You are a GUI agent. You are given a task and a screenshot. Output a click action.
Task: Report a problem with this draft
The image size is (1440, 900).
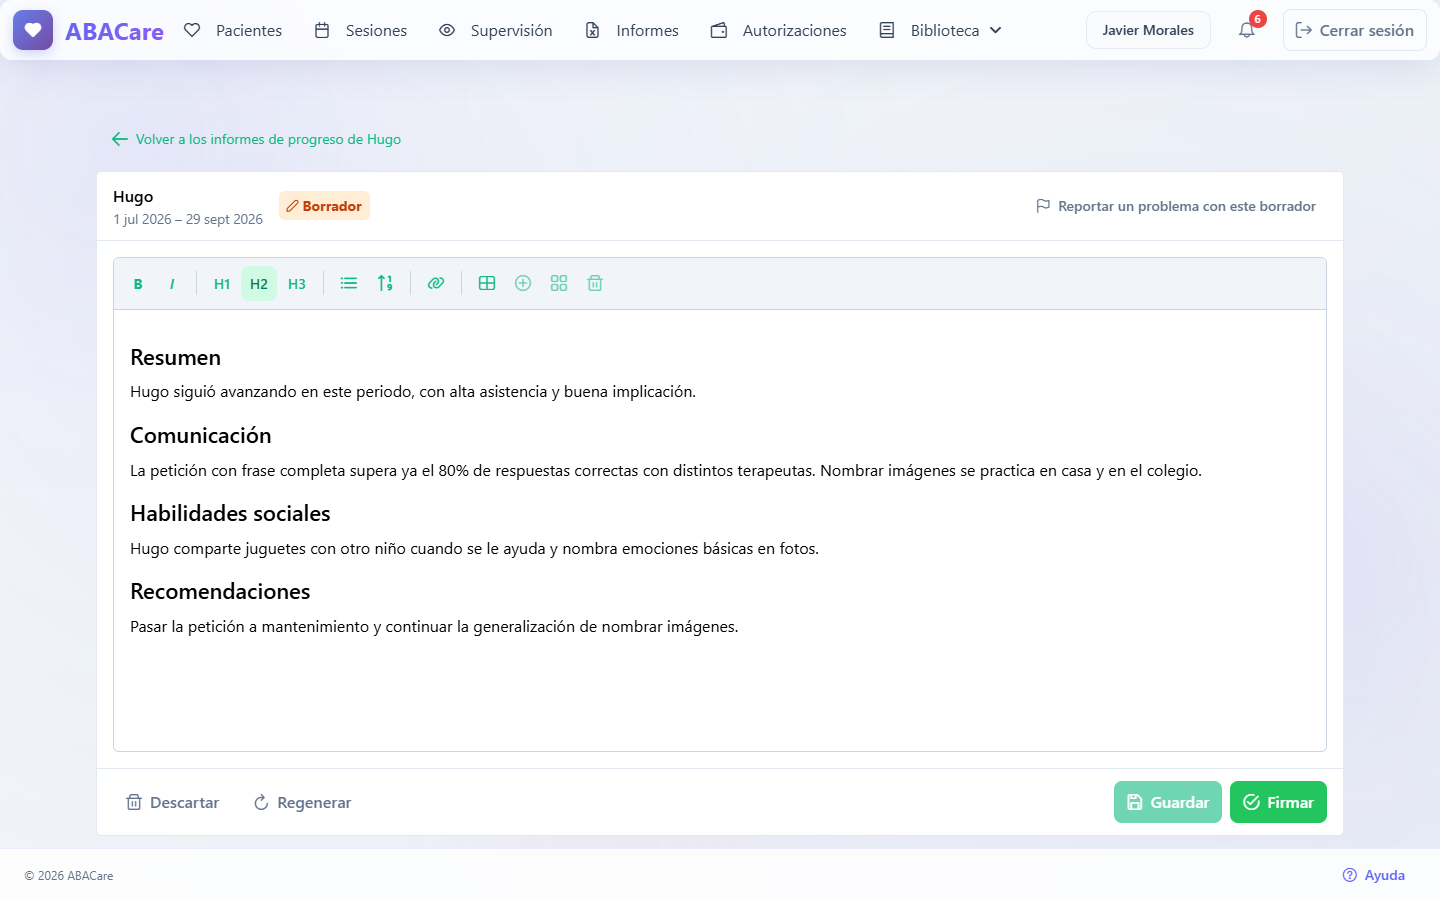click(1176, 206)
